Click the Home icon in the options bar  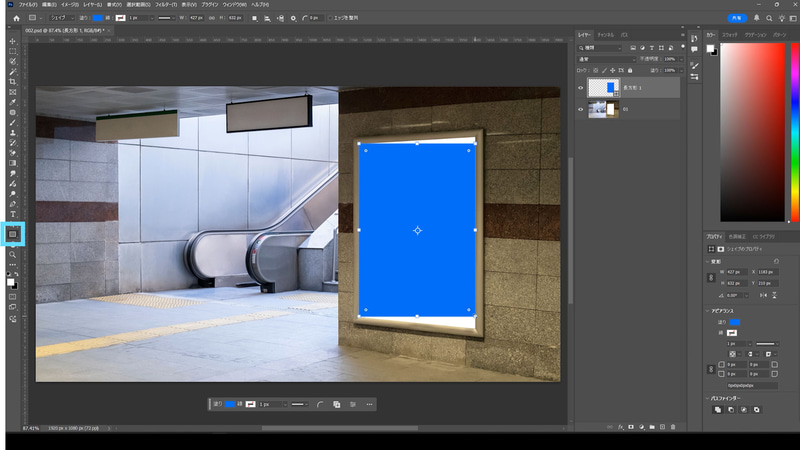[x=16, y=18]
